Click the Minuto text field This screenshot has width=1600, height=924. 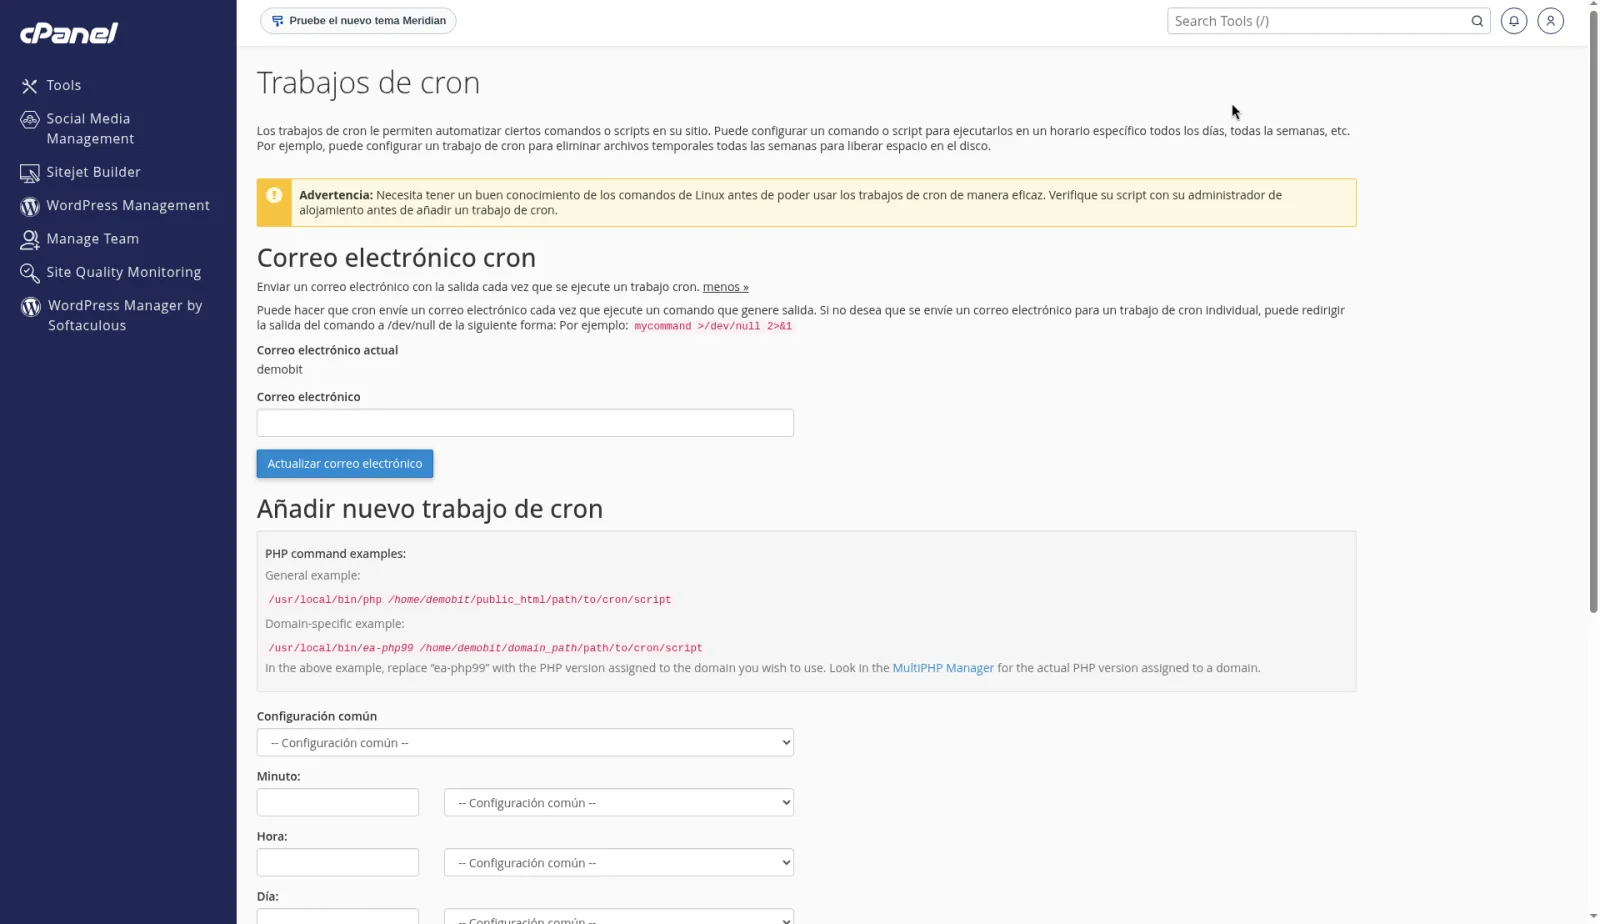(x=338, y=803)
